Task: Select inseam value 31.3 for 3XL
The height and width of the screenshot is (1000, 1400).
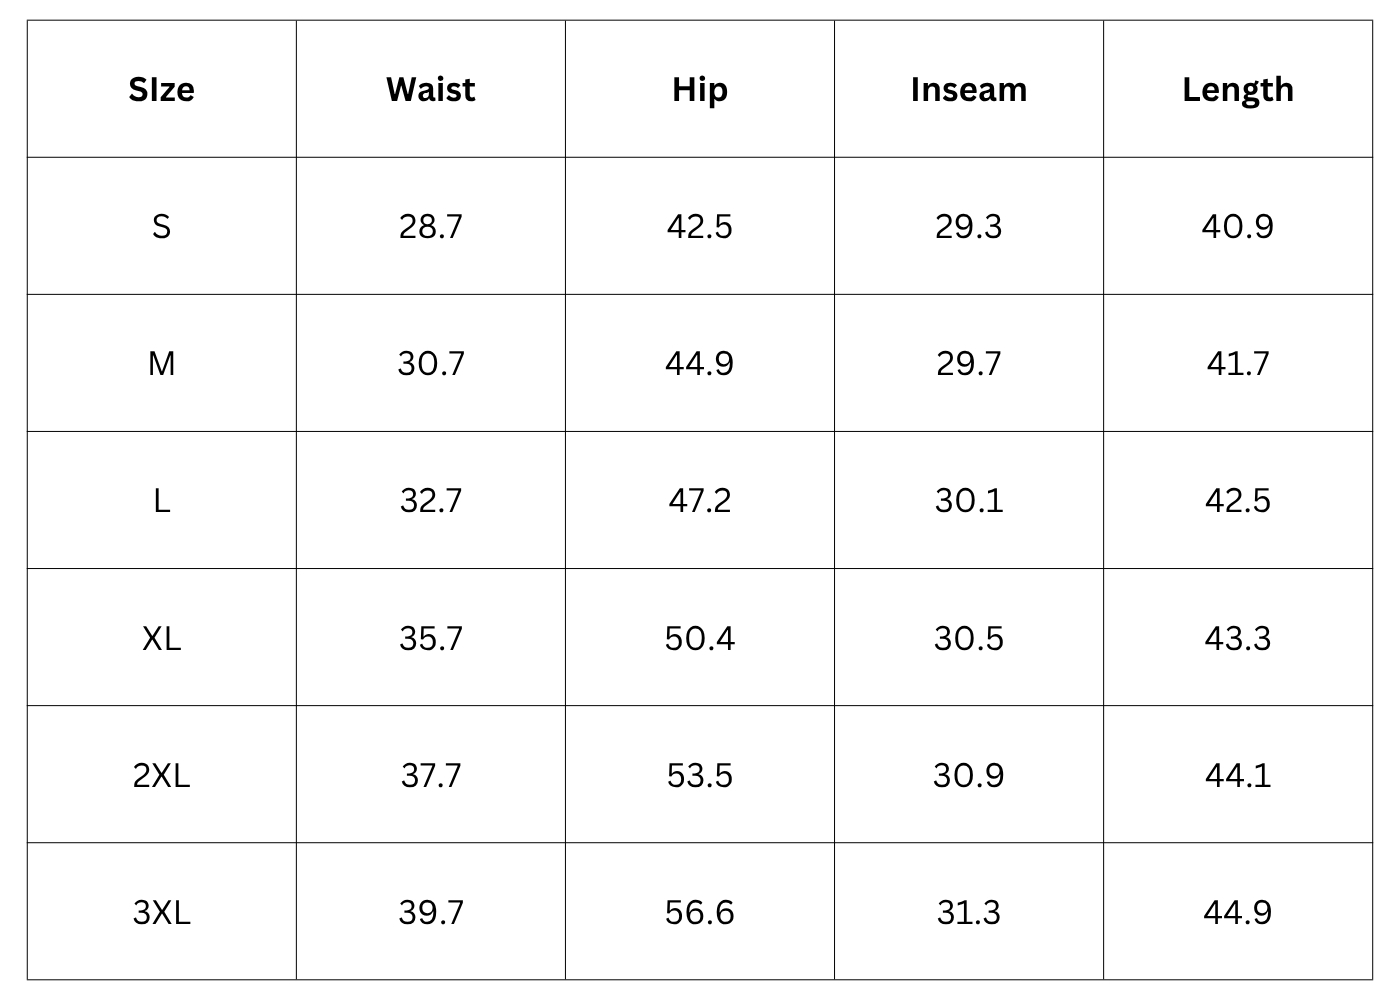Action: (968, 912)
